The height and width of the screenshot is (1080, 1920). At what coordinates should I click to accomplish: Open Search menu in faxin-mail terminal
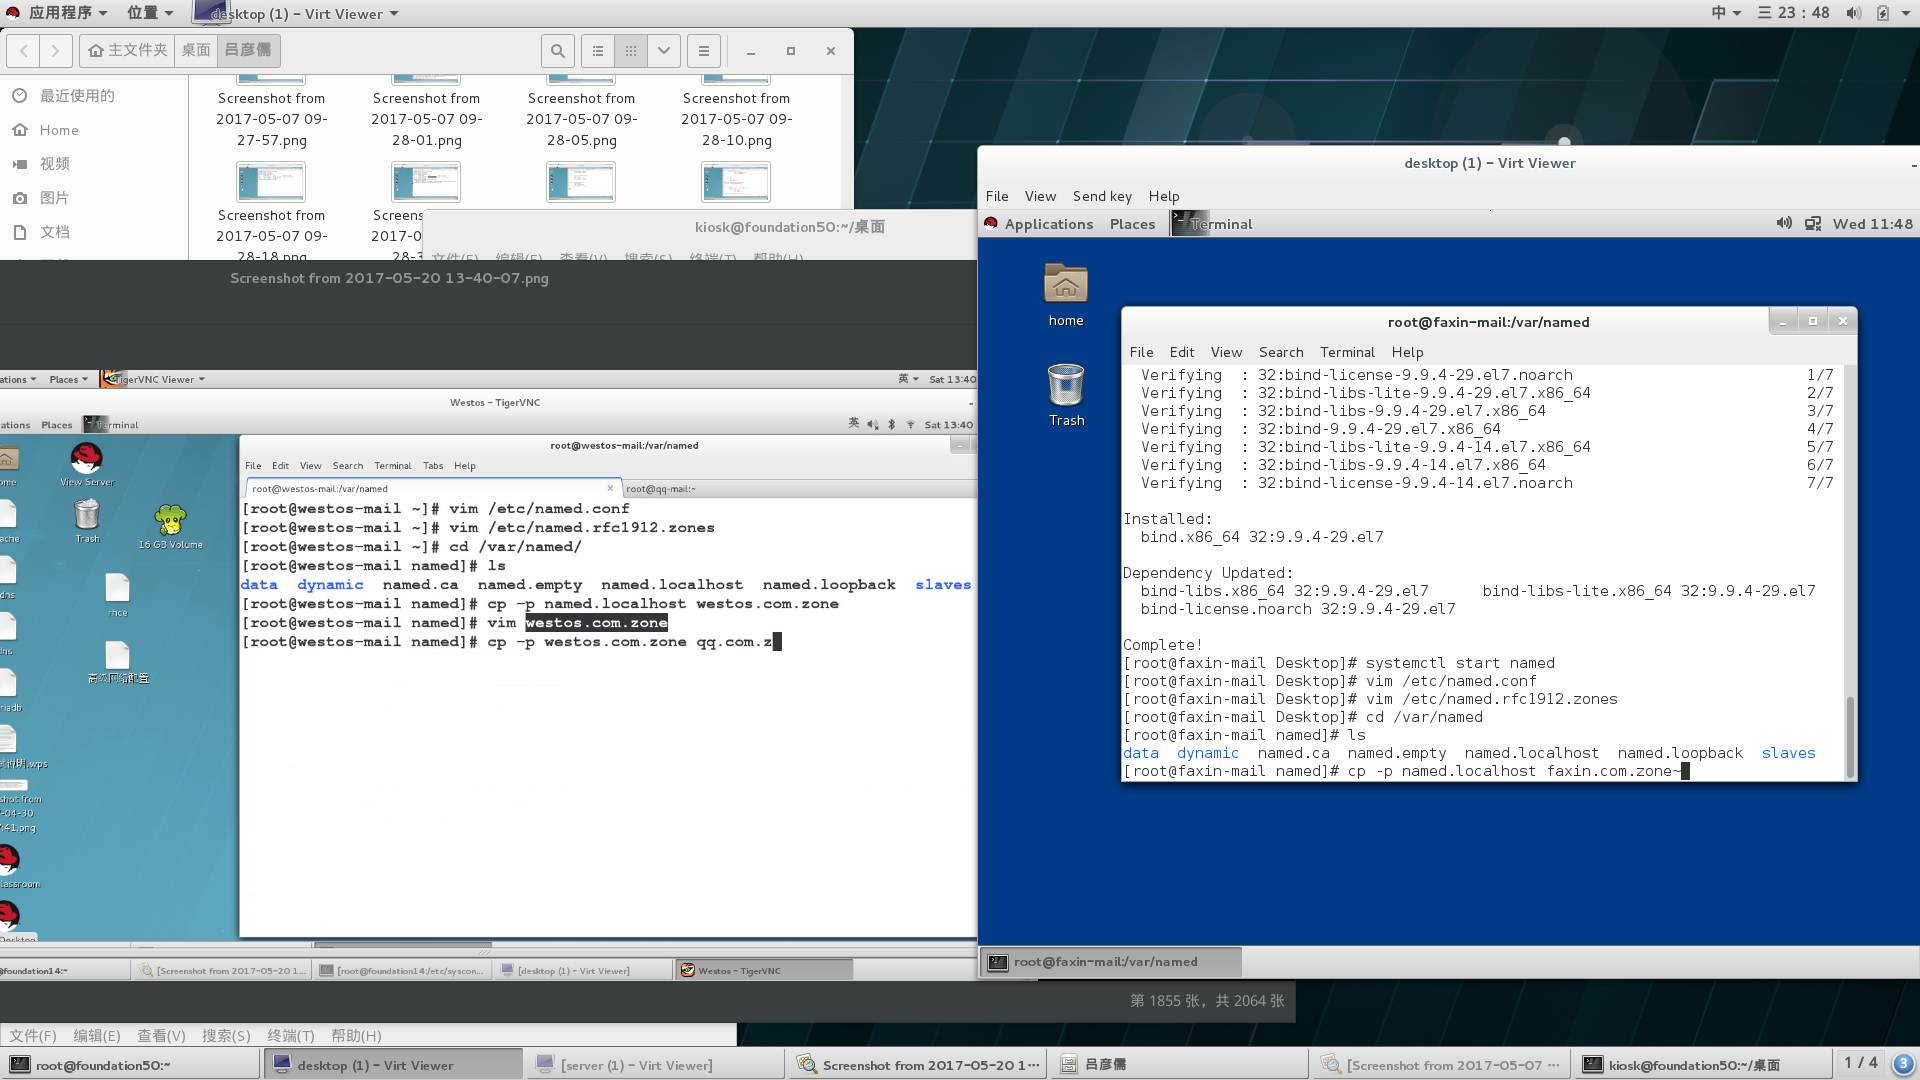(x=1281, y=352)
